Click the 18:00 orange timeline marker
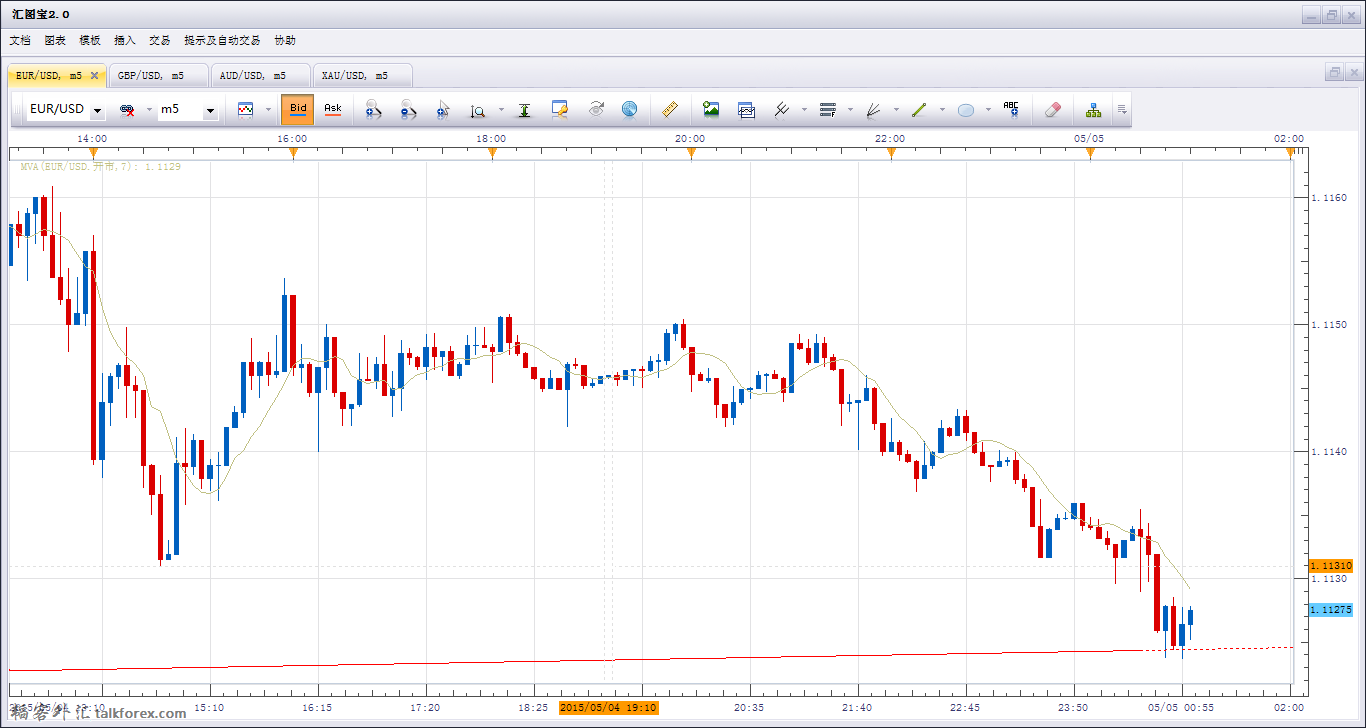The image size is (1366, 728). point(492,152)
